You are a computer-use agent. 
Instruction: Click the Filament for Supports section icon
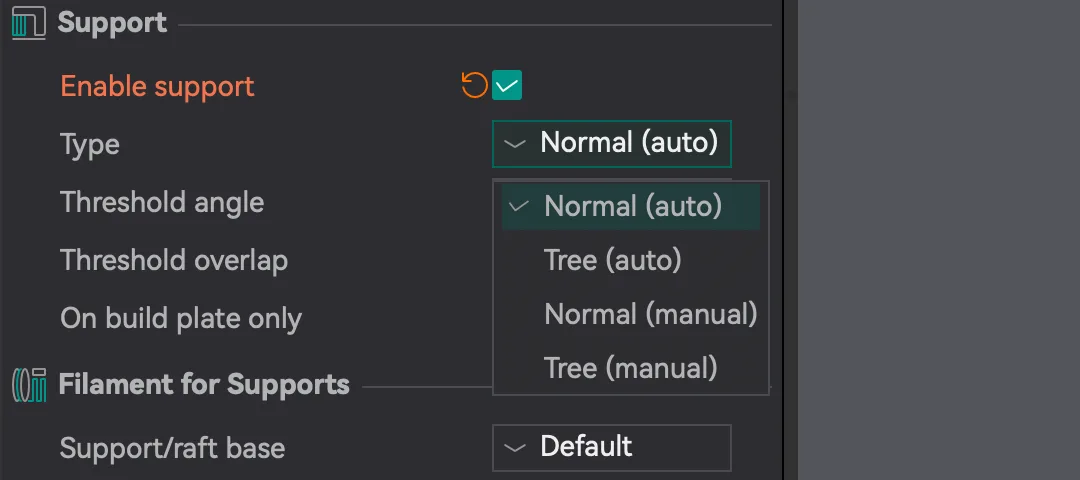tap(29, 384)
